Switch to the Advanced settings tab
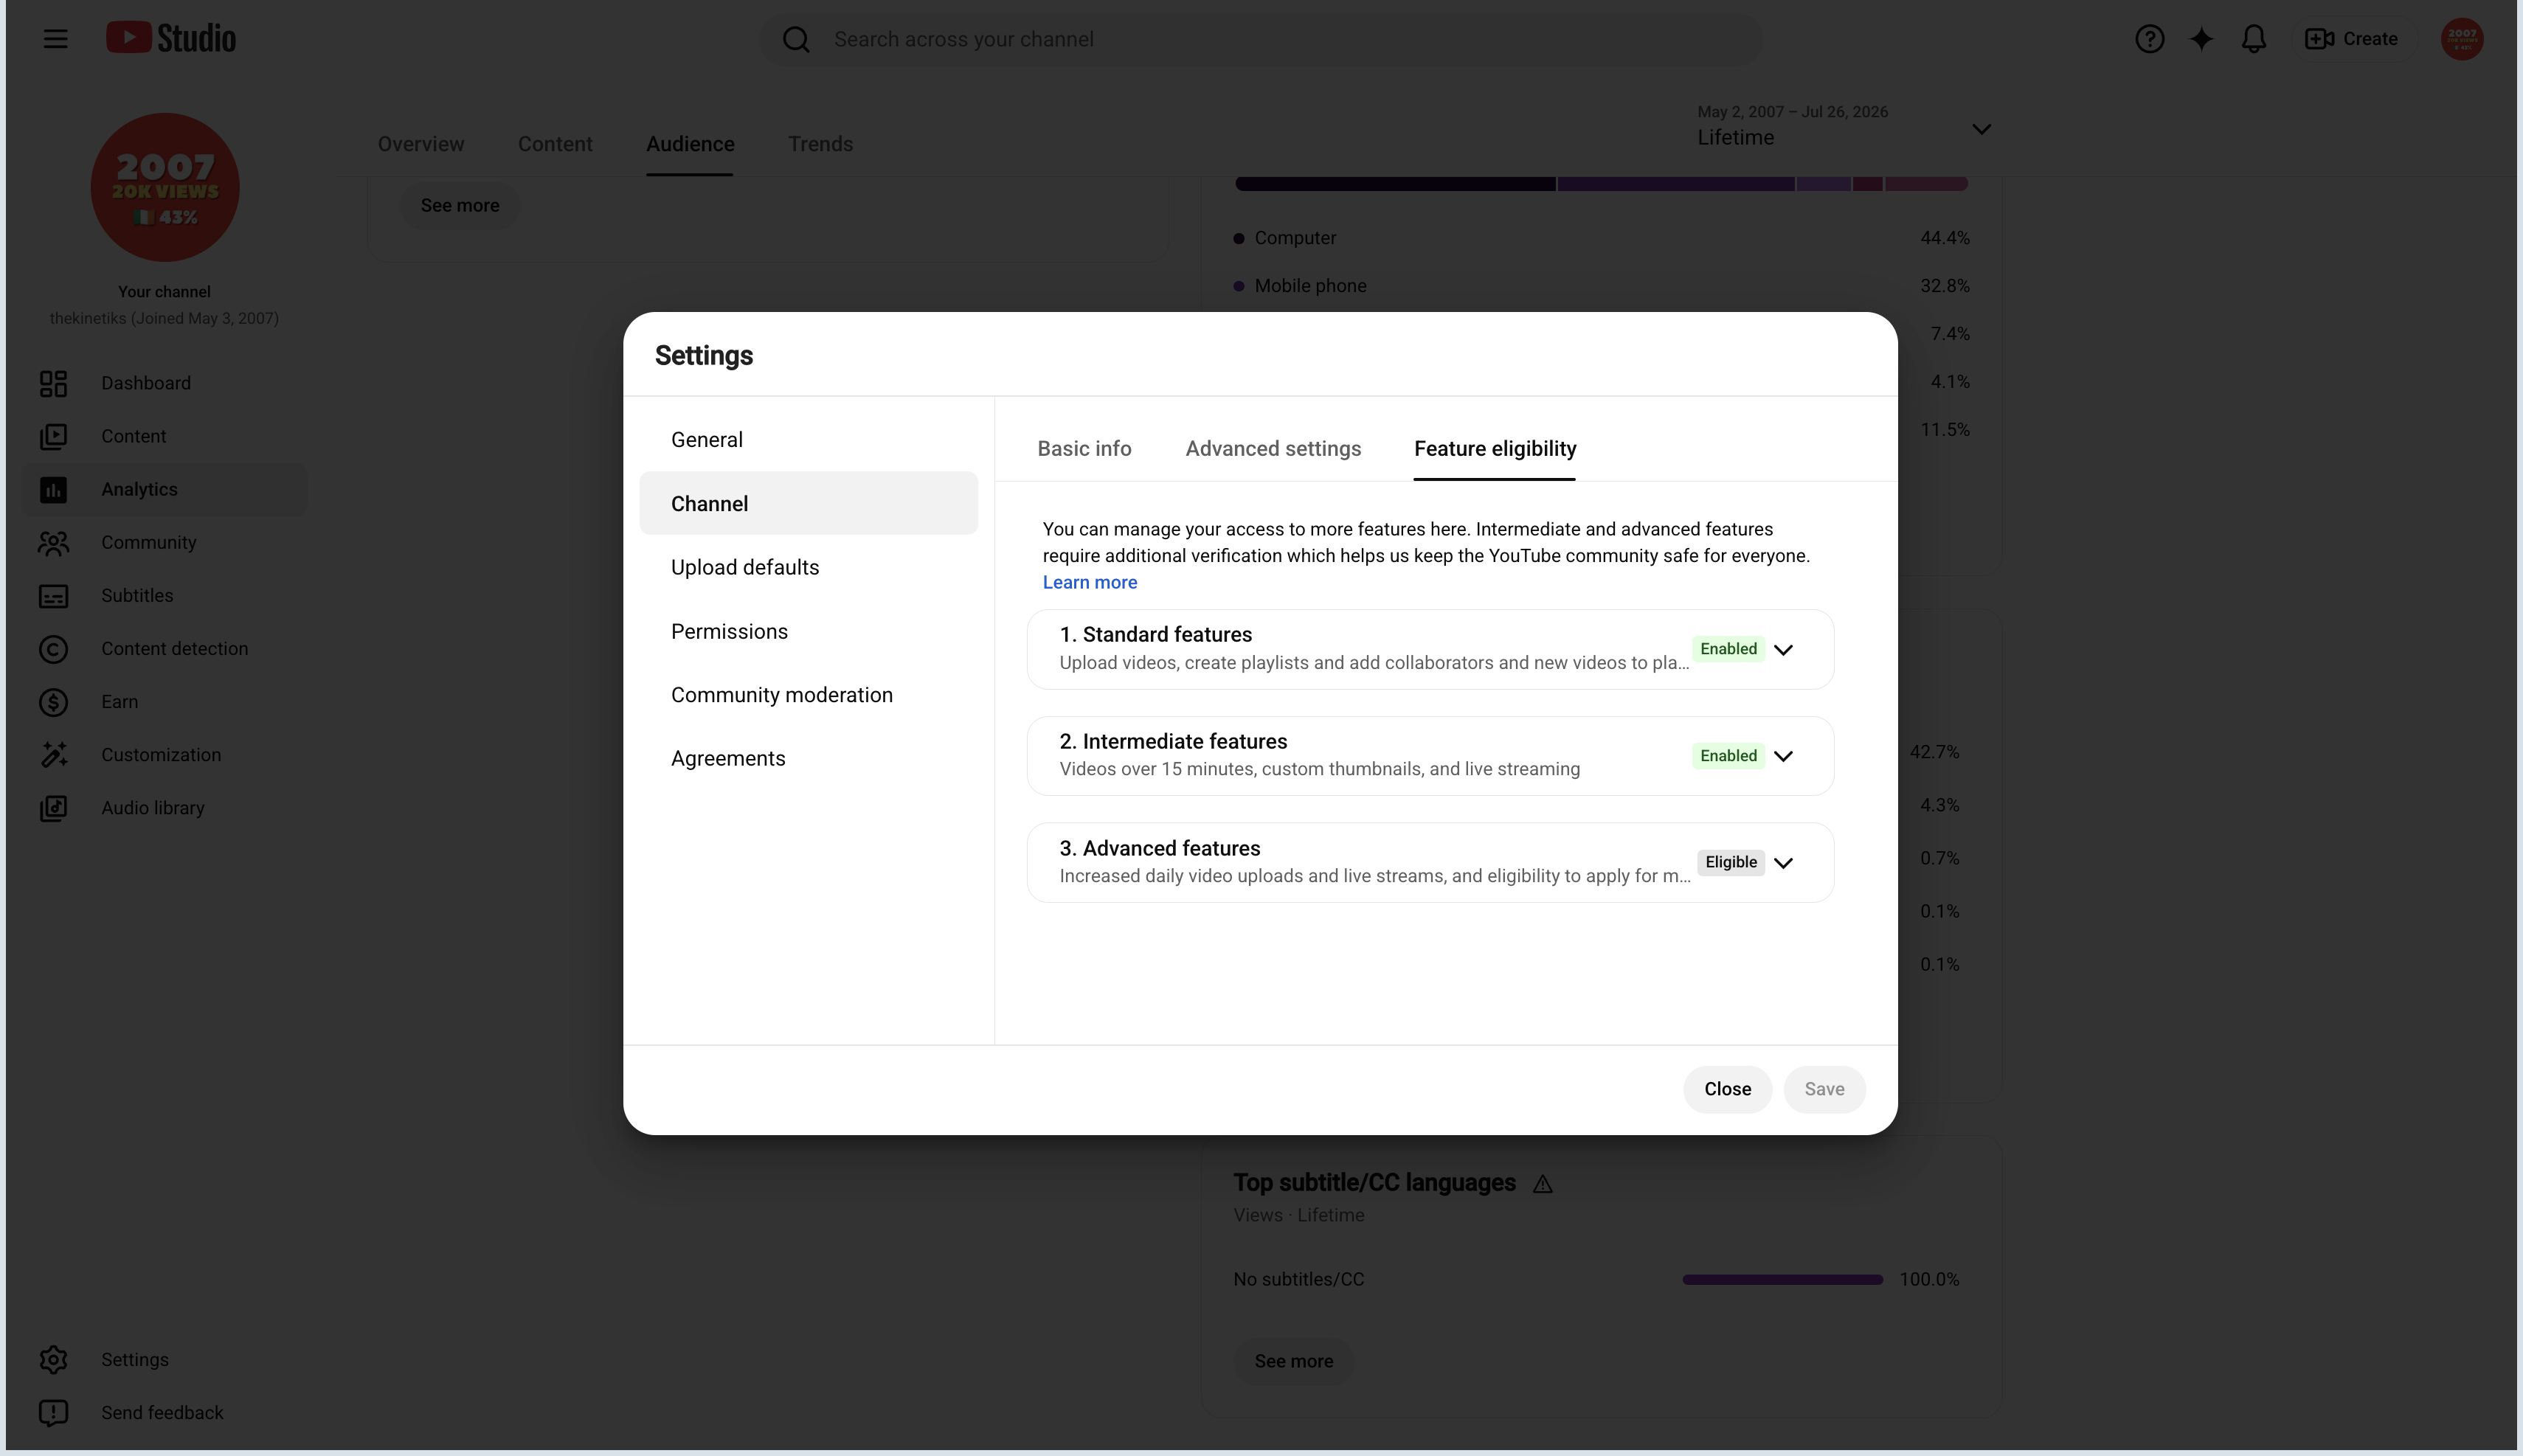Image resolution: width=2523 pixels, height=1456 pixels. (1273, 449)
